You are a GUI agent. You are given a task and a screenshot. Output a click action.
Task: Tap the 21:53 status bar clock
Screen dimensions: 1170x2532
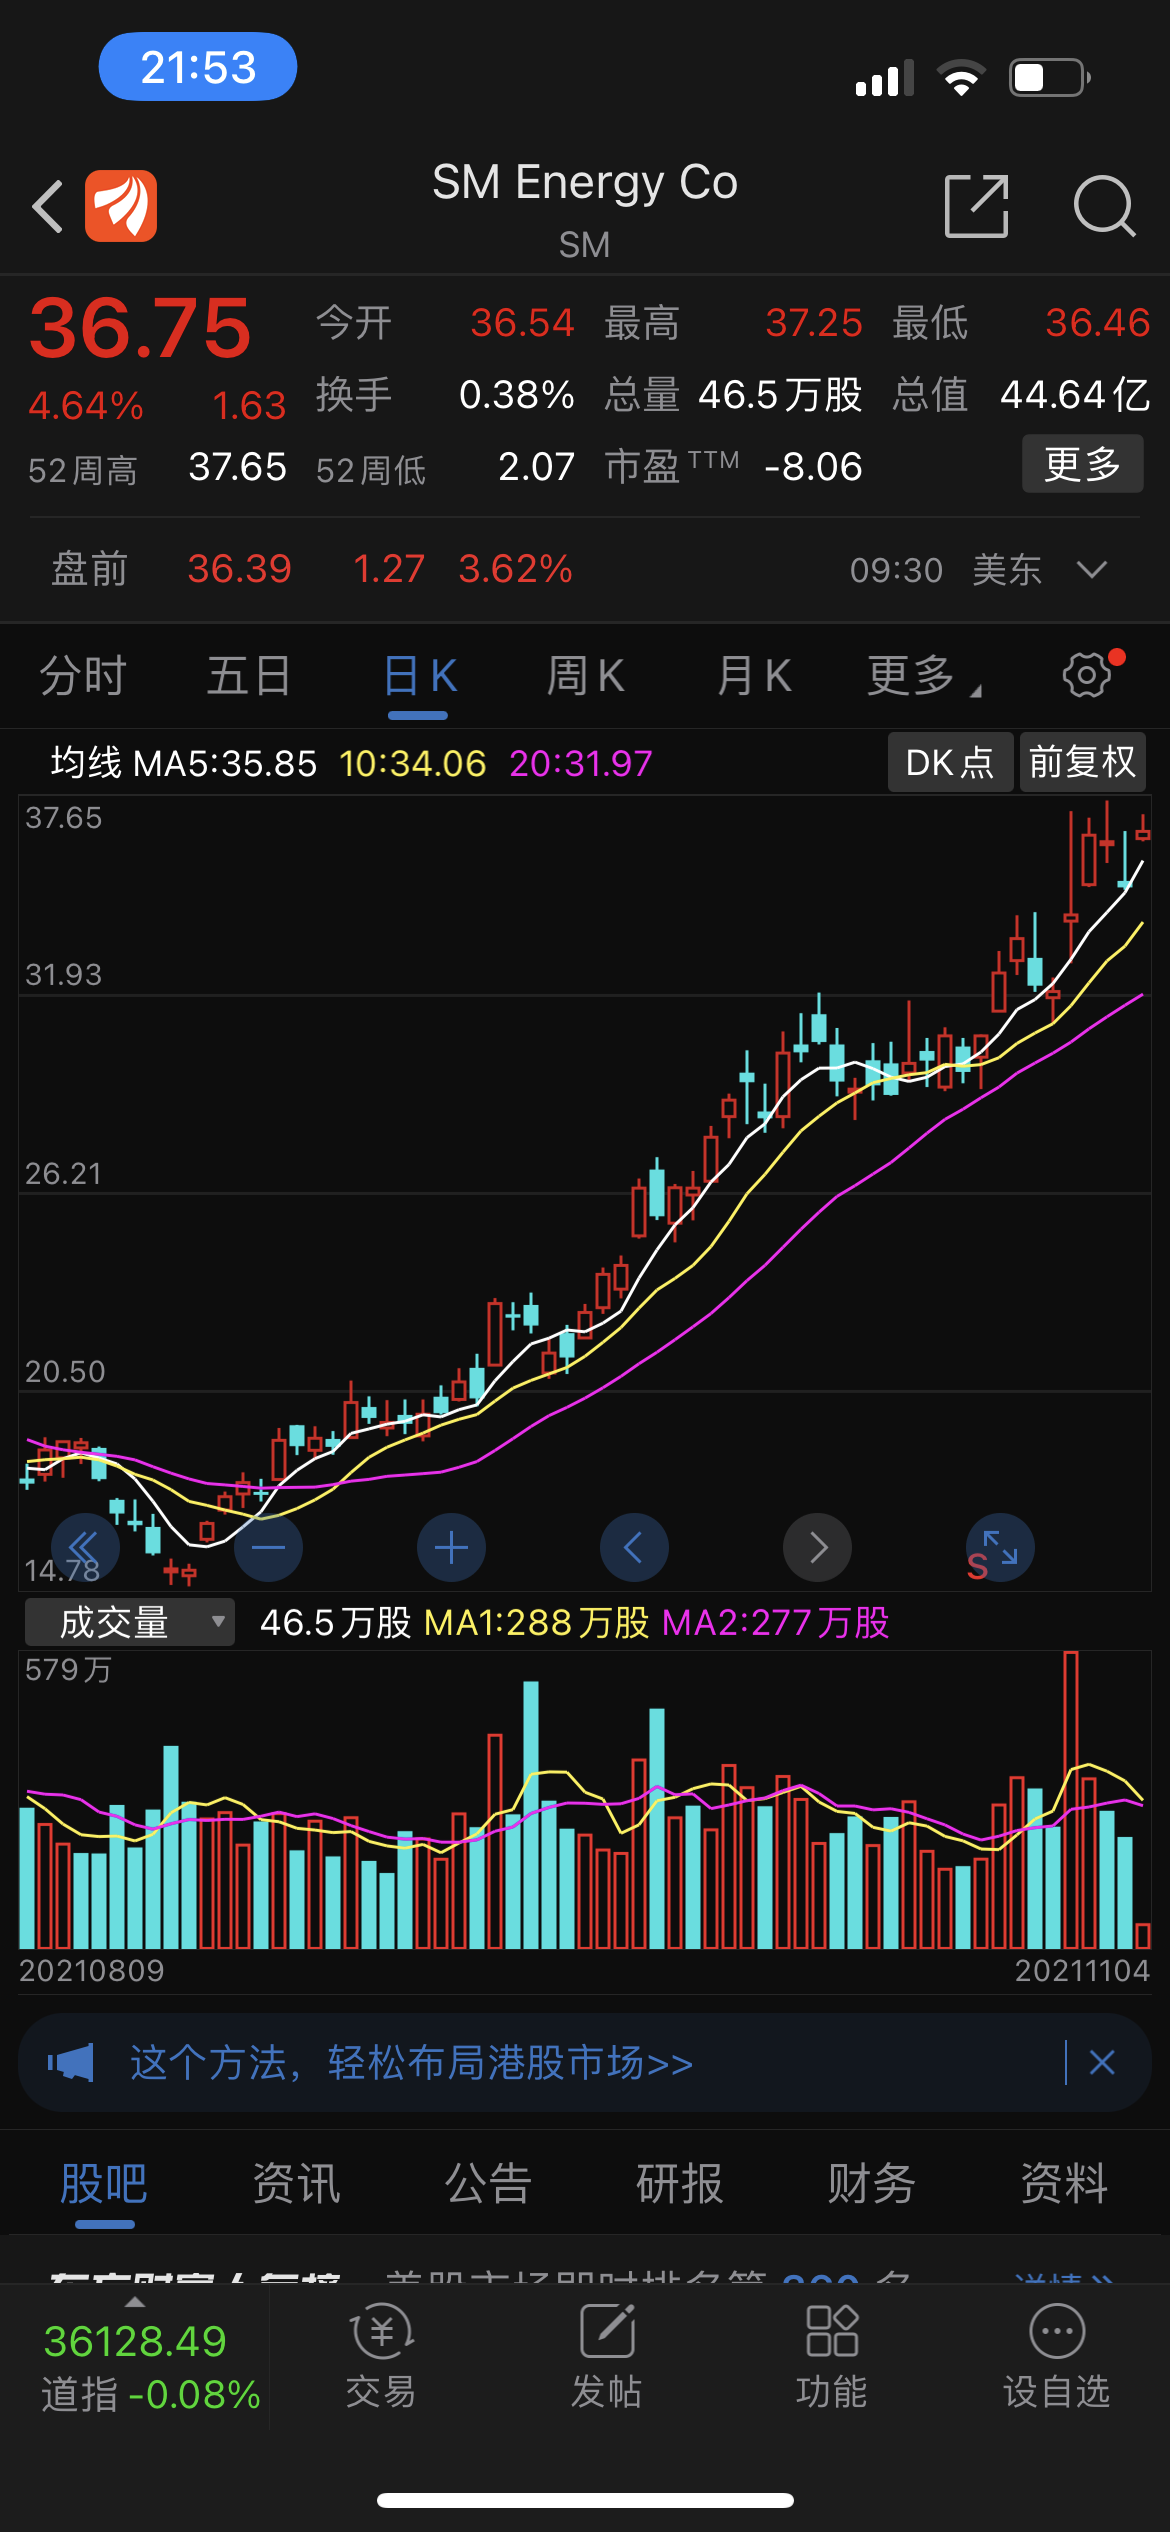198,67
